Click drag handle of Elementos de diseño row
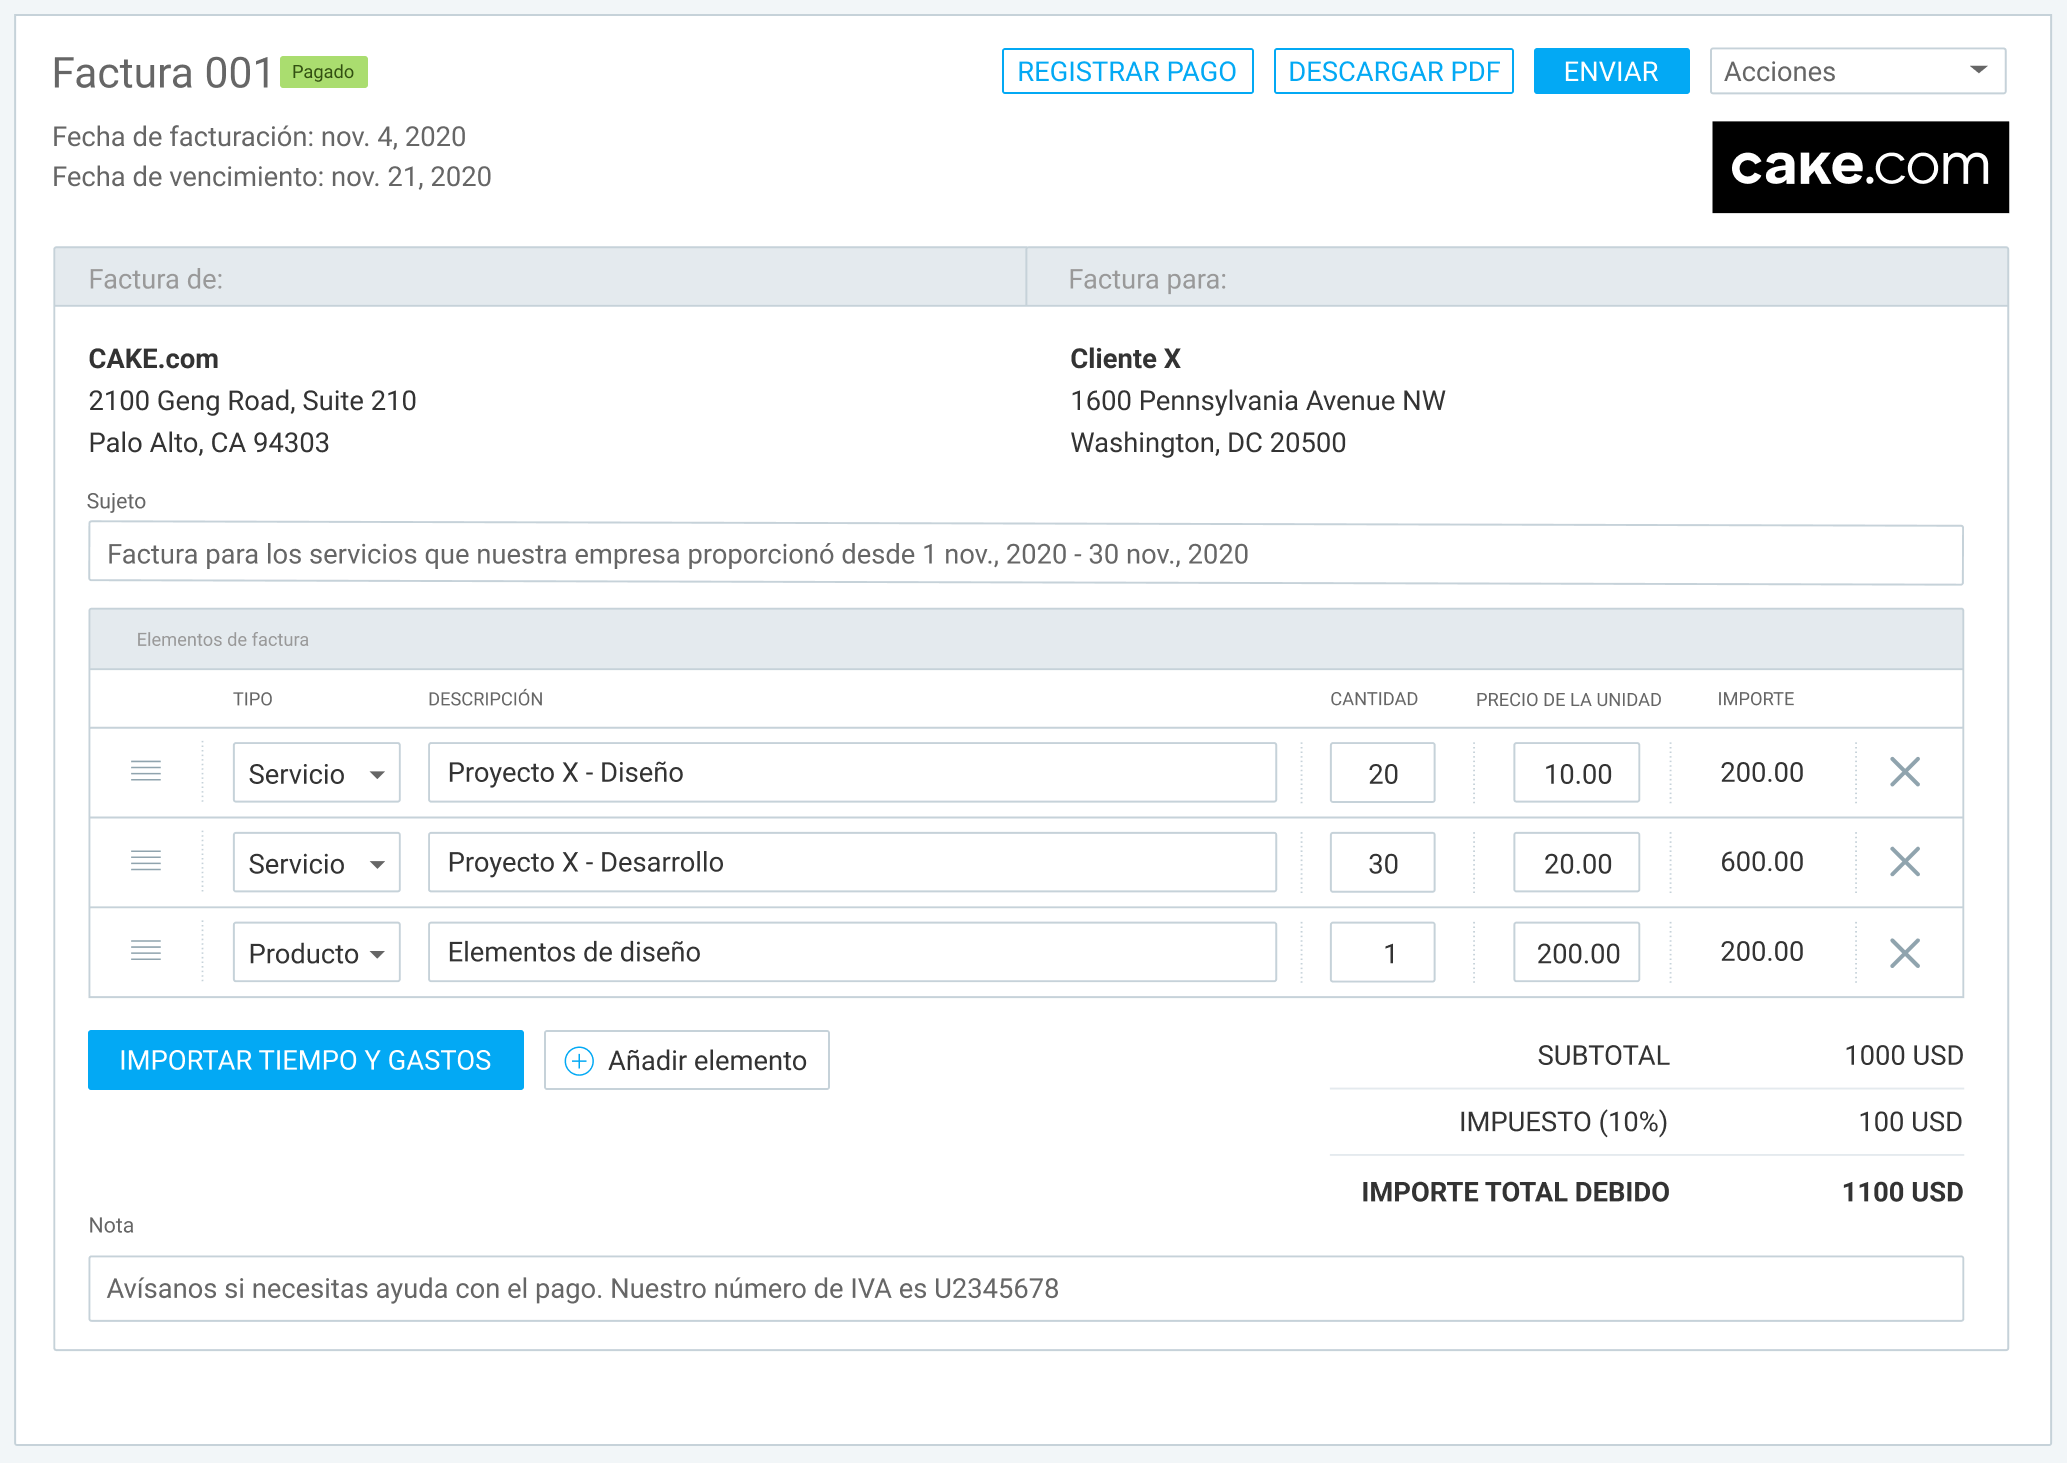 point(146,951)
